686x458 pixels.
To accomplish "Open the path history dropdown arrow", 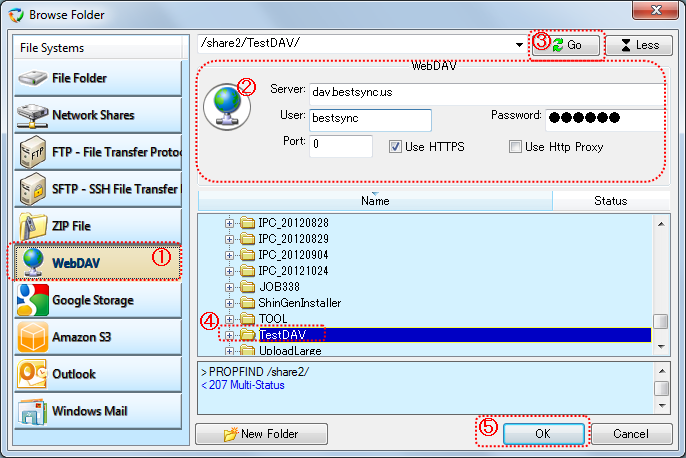I will tap(519, 45).
